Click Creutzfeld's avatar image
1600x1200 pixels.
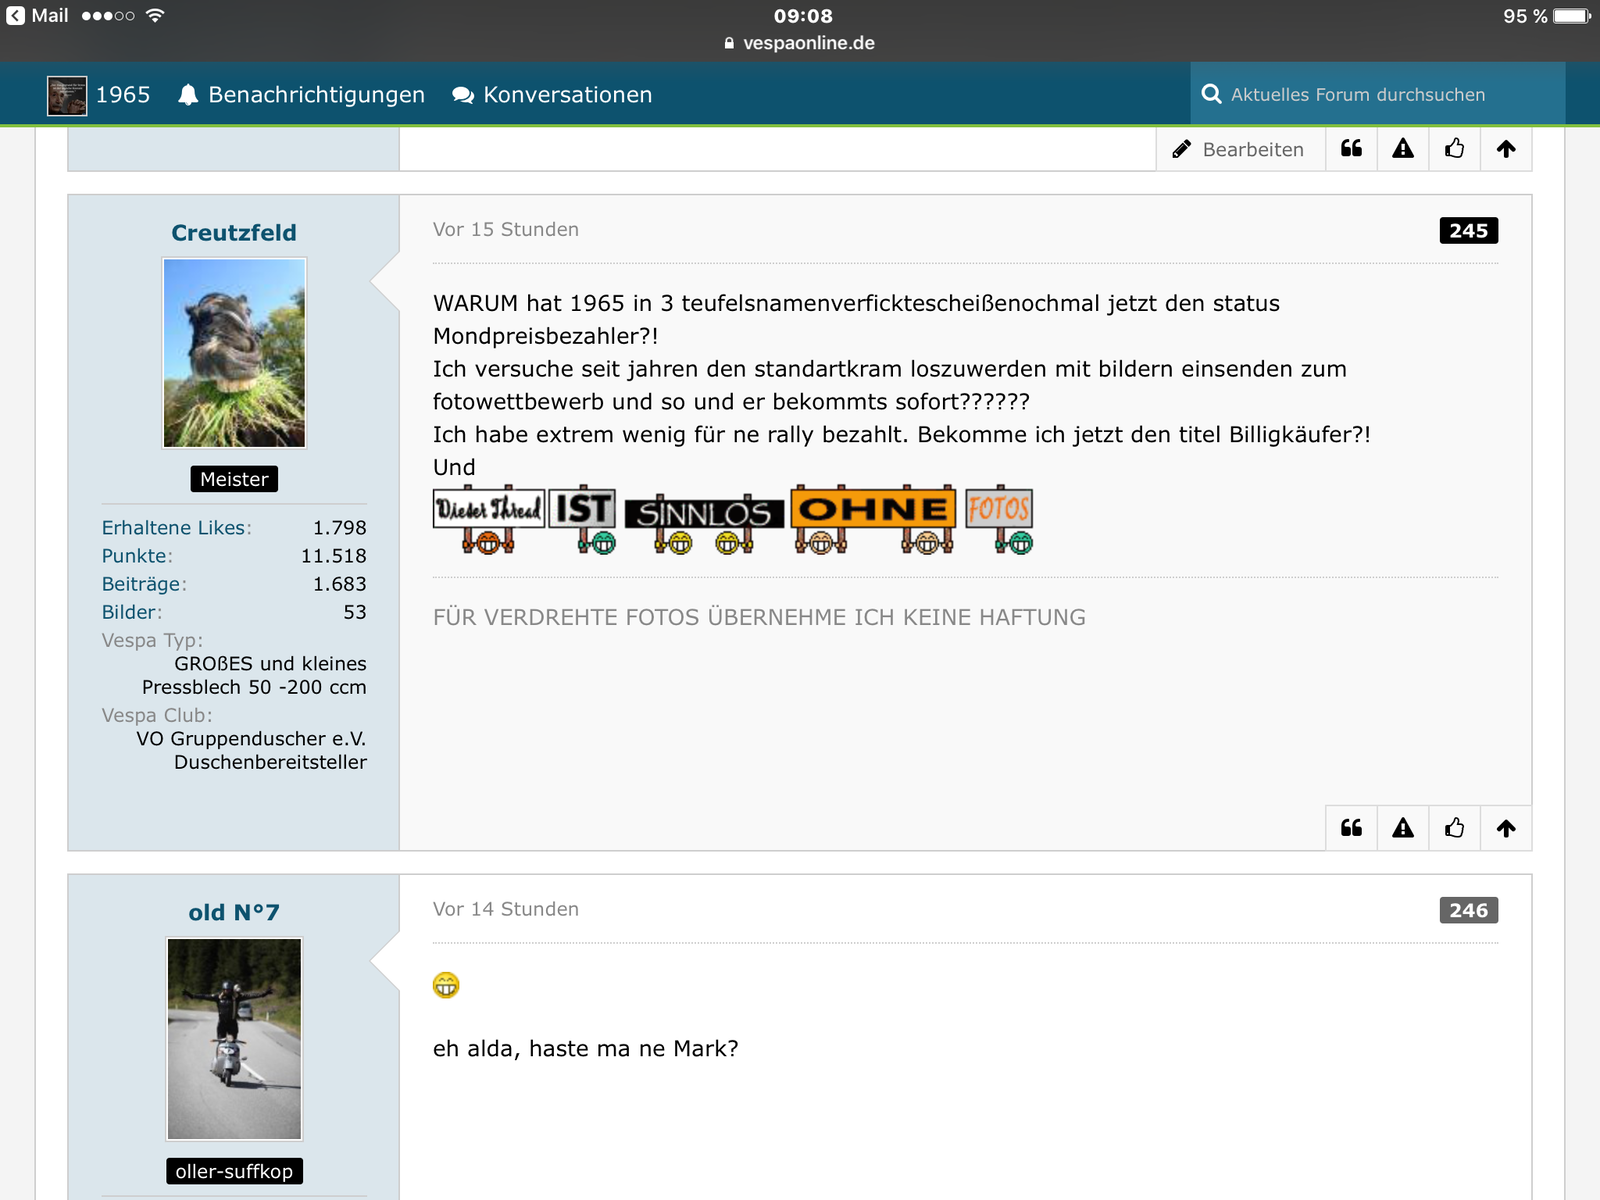[x=234, y=353]
